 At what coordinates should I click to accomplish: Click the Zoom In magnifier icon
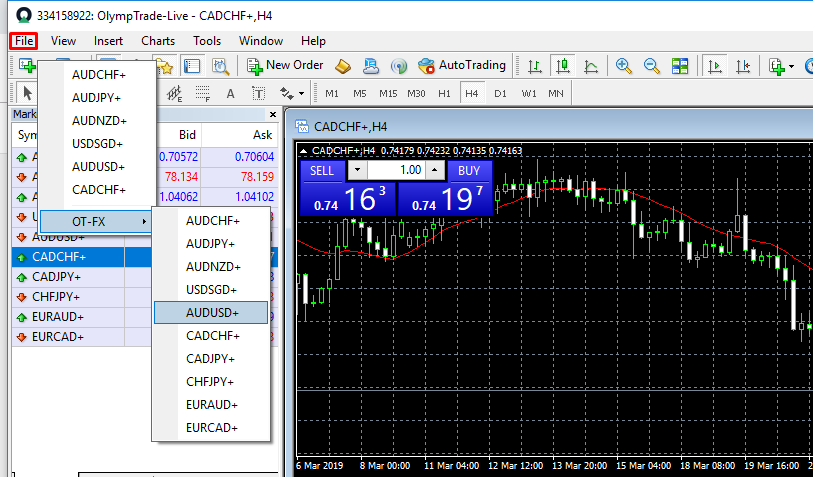(623, 66)
